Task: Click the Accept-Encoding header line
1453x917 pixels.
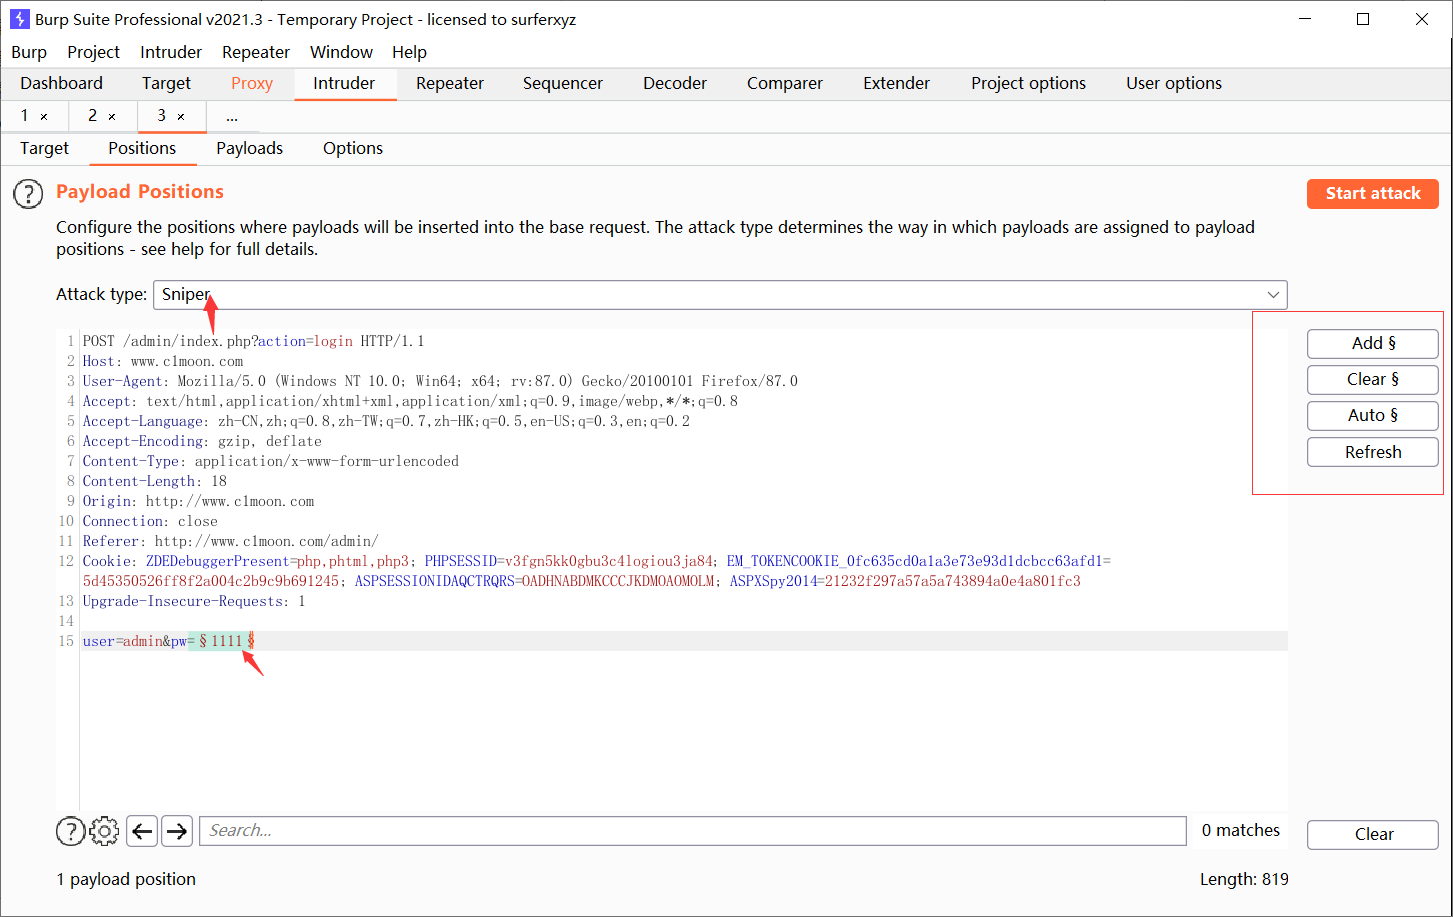Action: click(202, 441)
